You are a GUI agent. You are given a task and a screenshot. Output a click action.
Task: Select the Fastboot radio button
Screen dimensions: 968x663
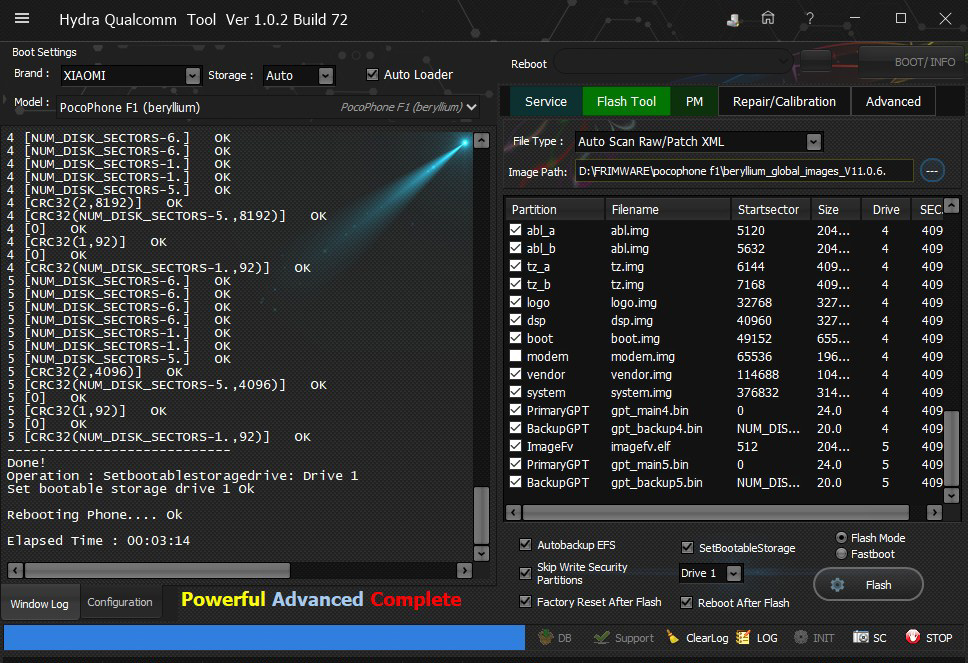(841, 554)
